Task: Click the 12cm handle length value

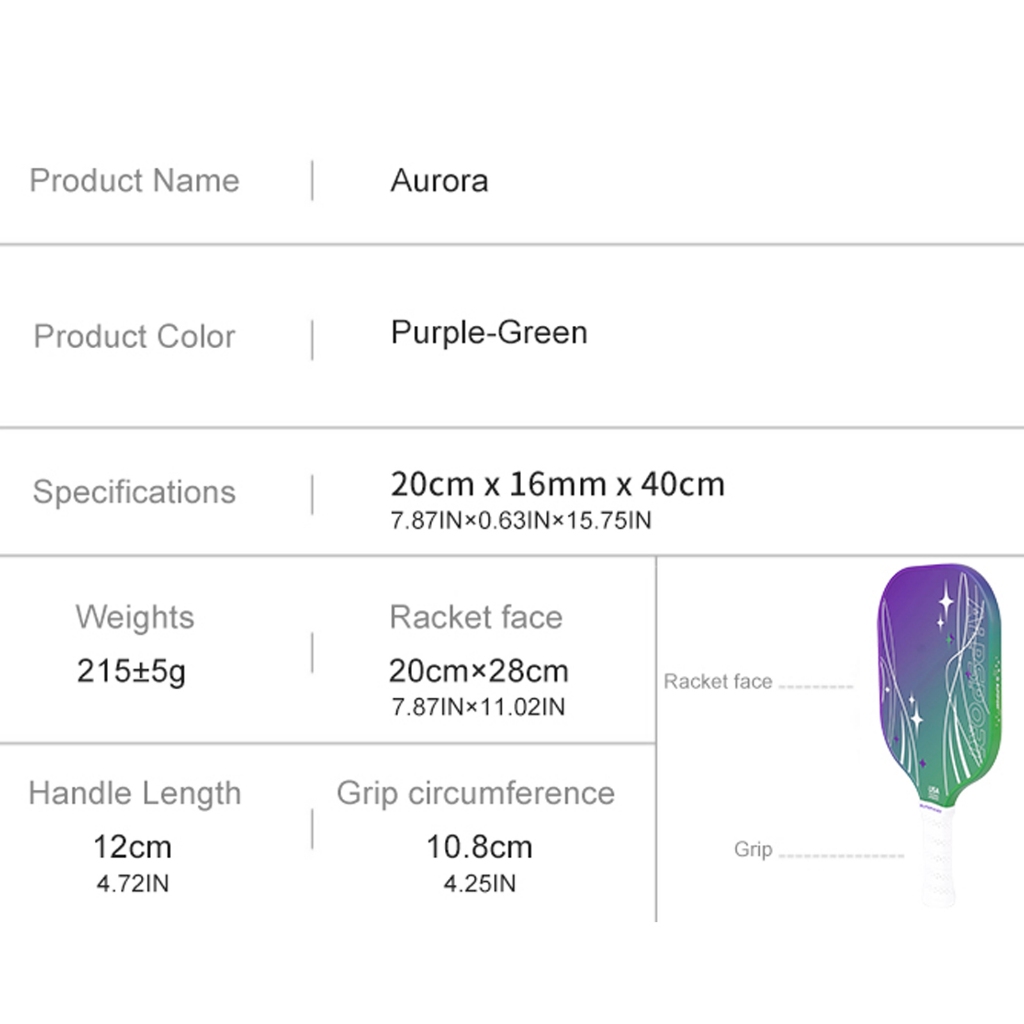Action: tap(133, 847)
